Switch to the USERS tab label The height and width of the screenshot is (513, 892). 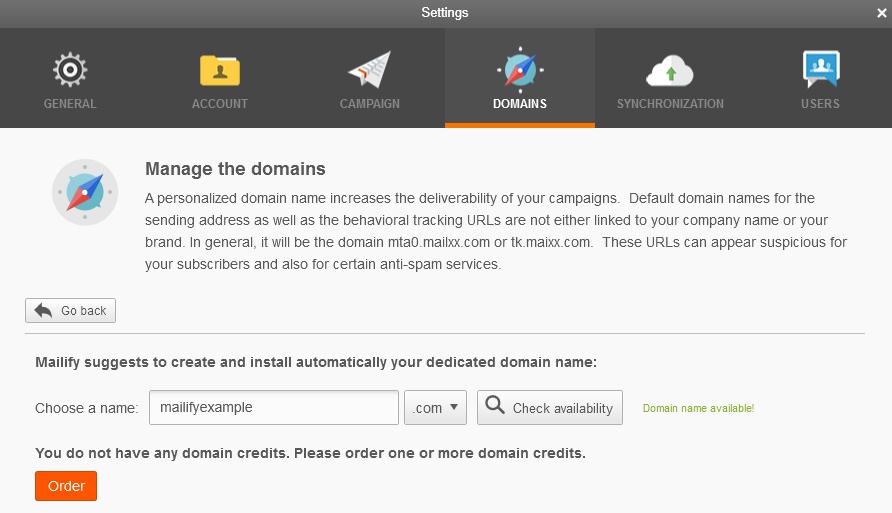[820, 104]
